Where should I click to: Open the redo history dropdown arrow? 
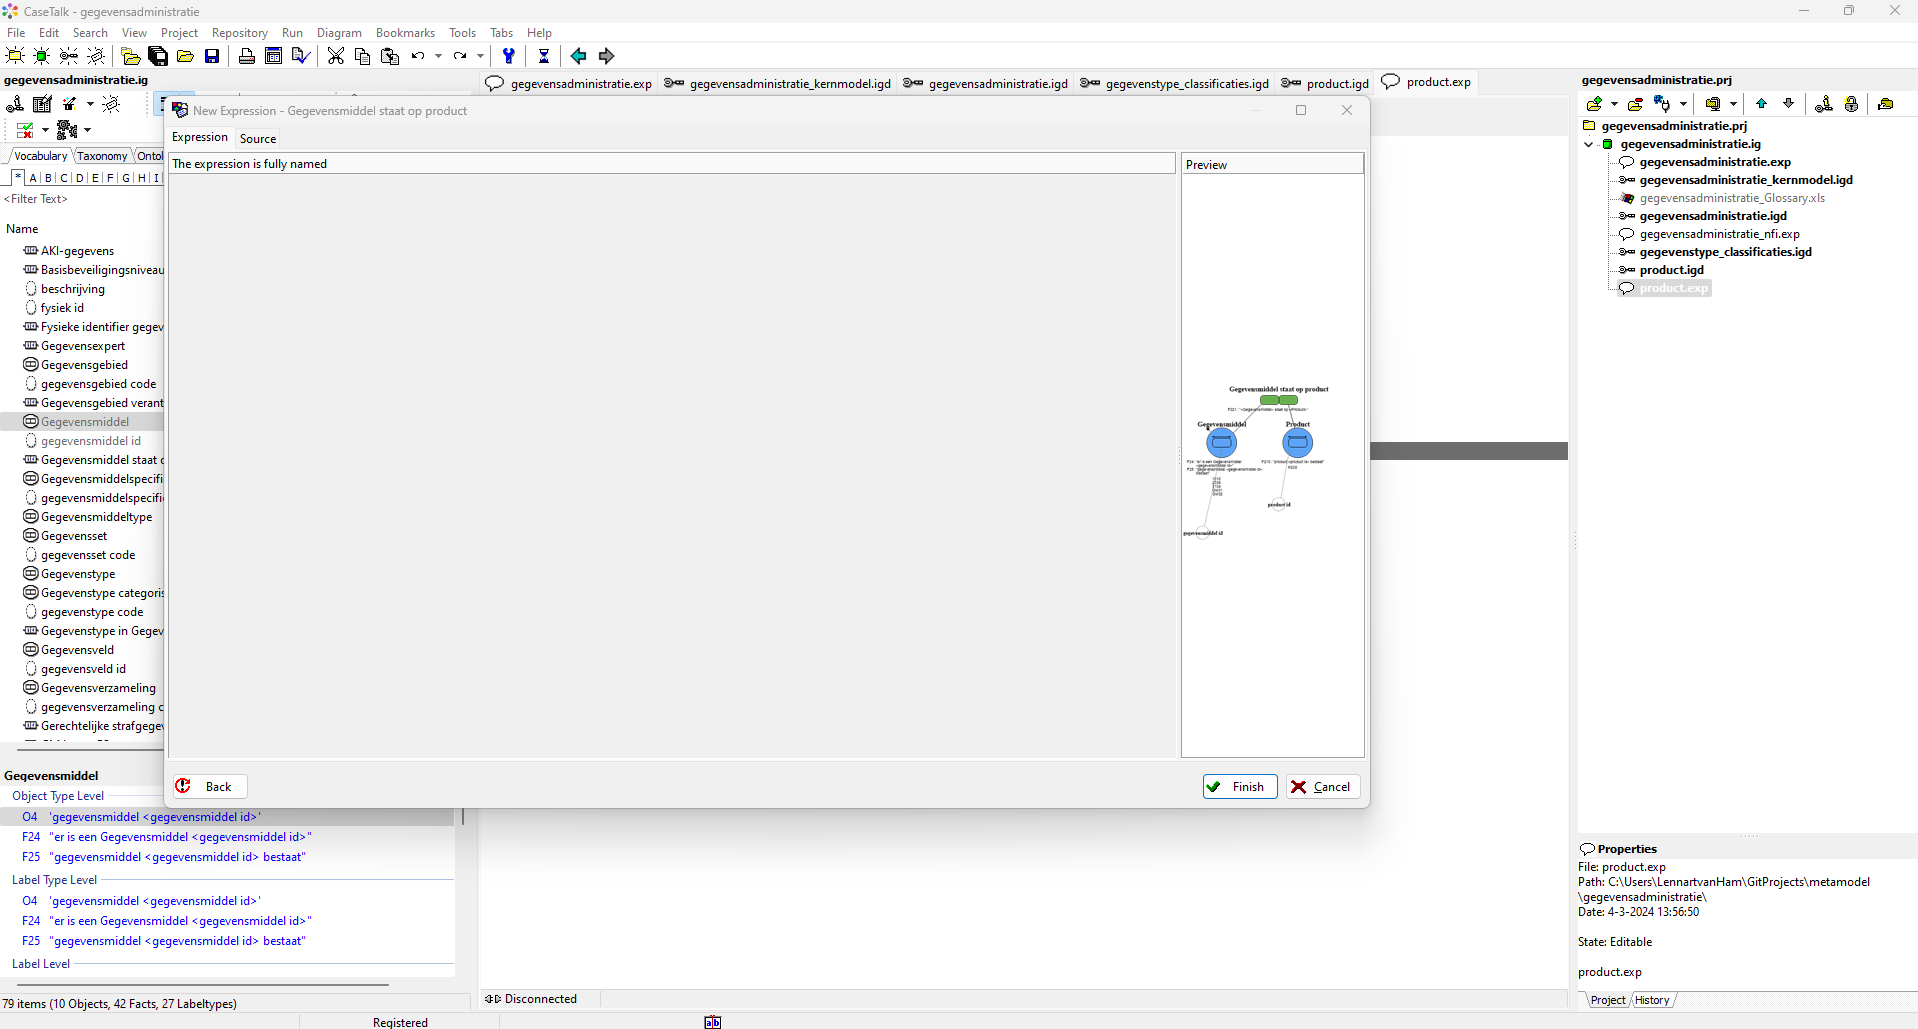point(480,56)
